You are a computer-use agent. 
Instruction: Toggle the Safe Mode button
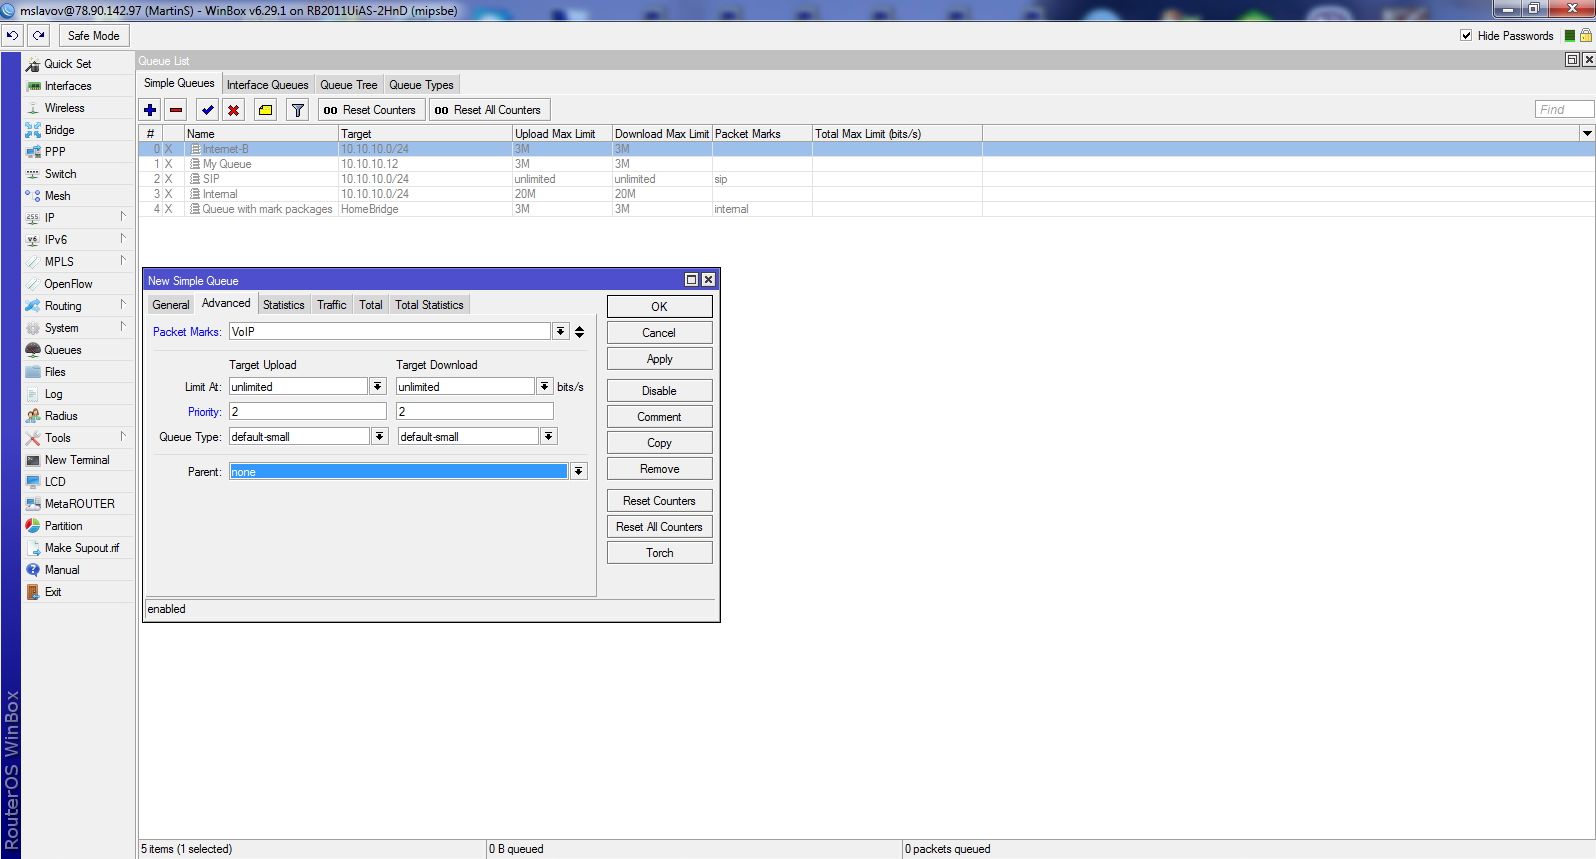(x=93, y=36)
